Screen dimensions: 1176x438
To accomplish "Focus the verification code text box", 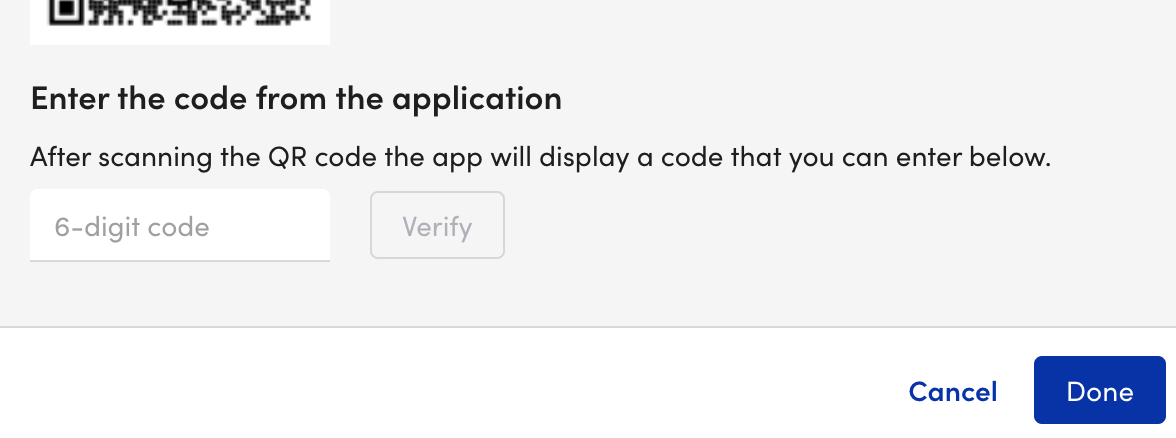I will 180,226.
